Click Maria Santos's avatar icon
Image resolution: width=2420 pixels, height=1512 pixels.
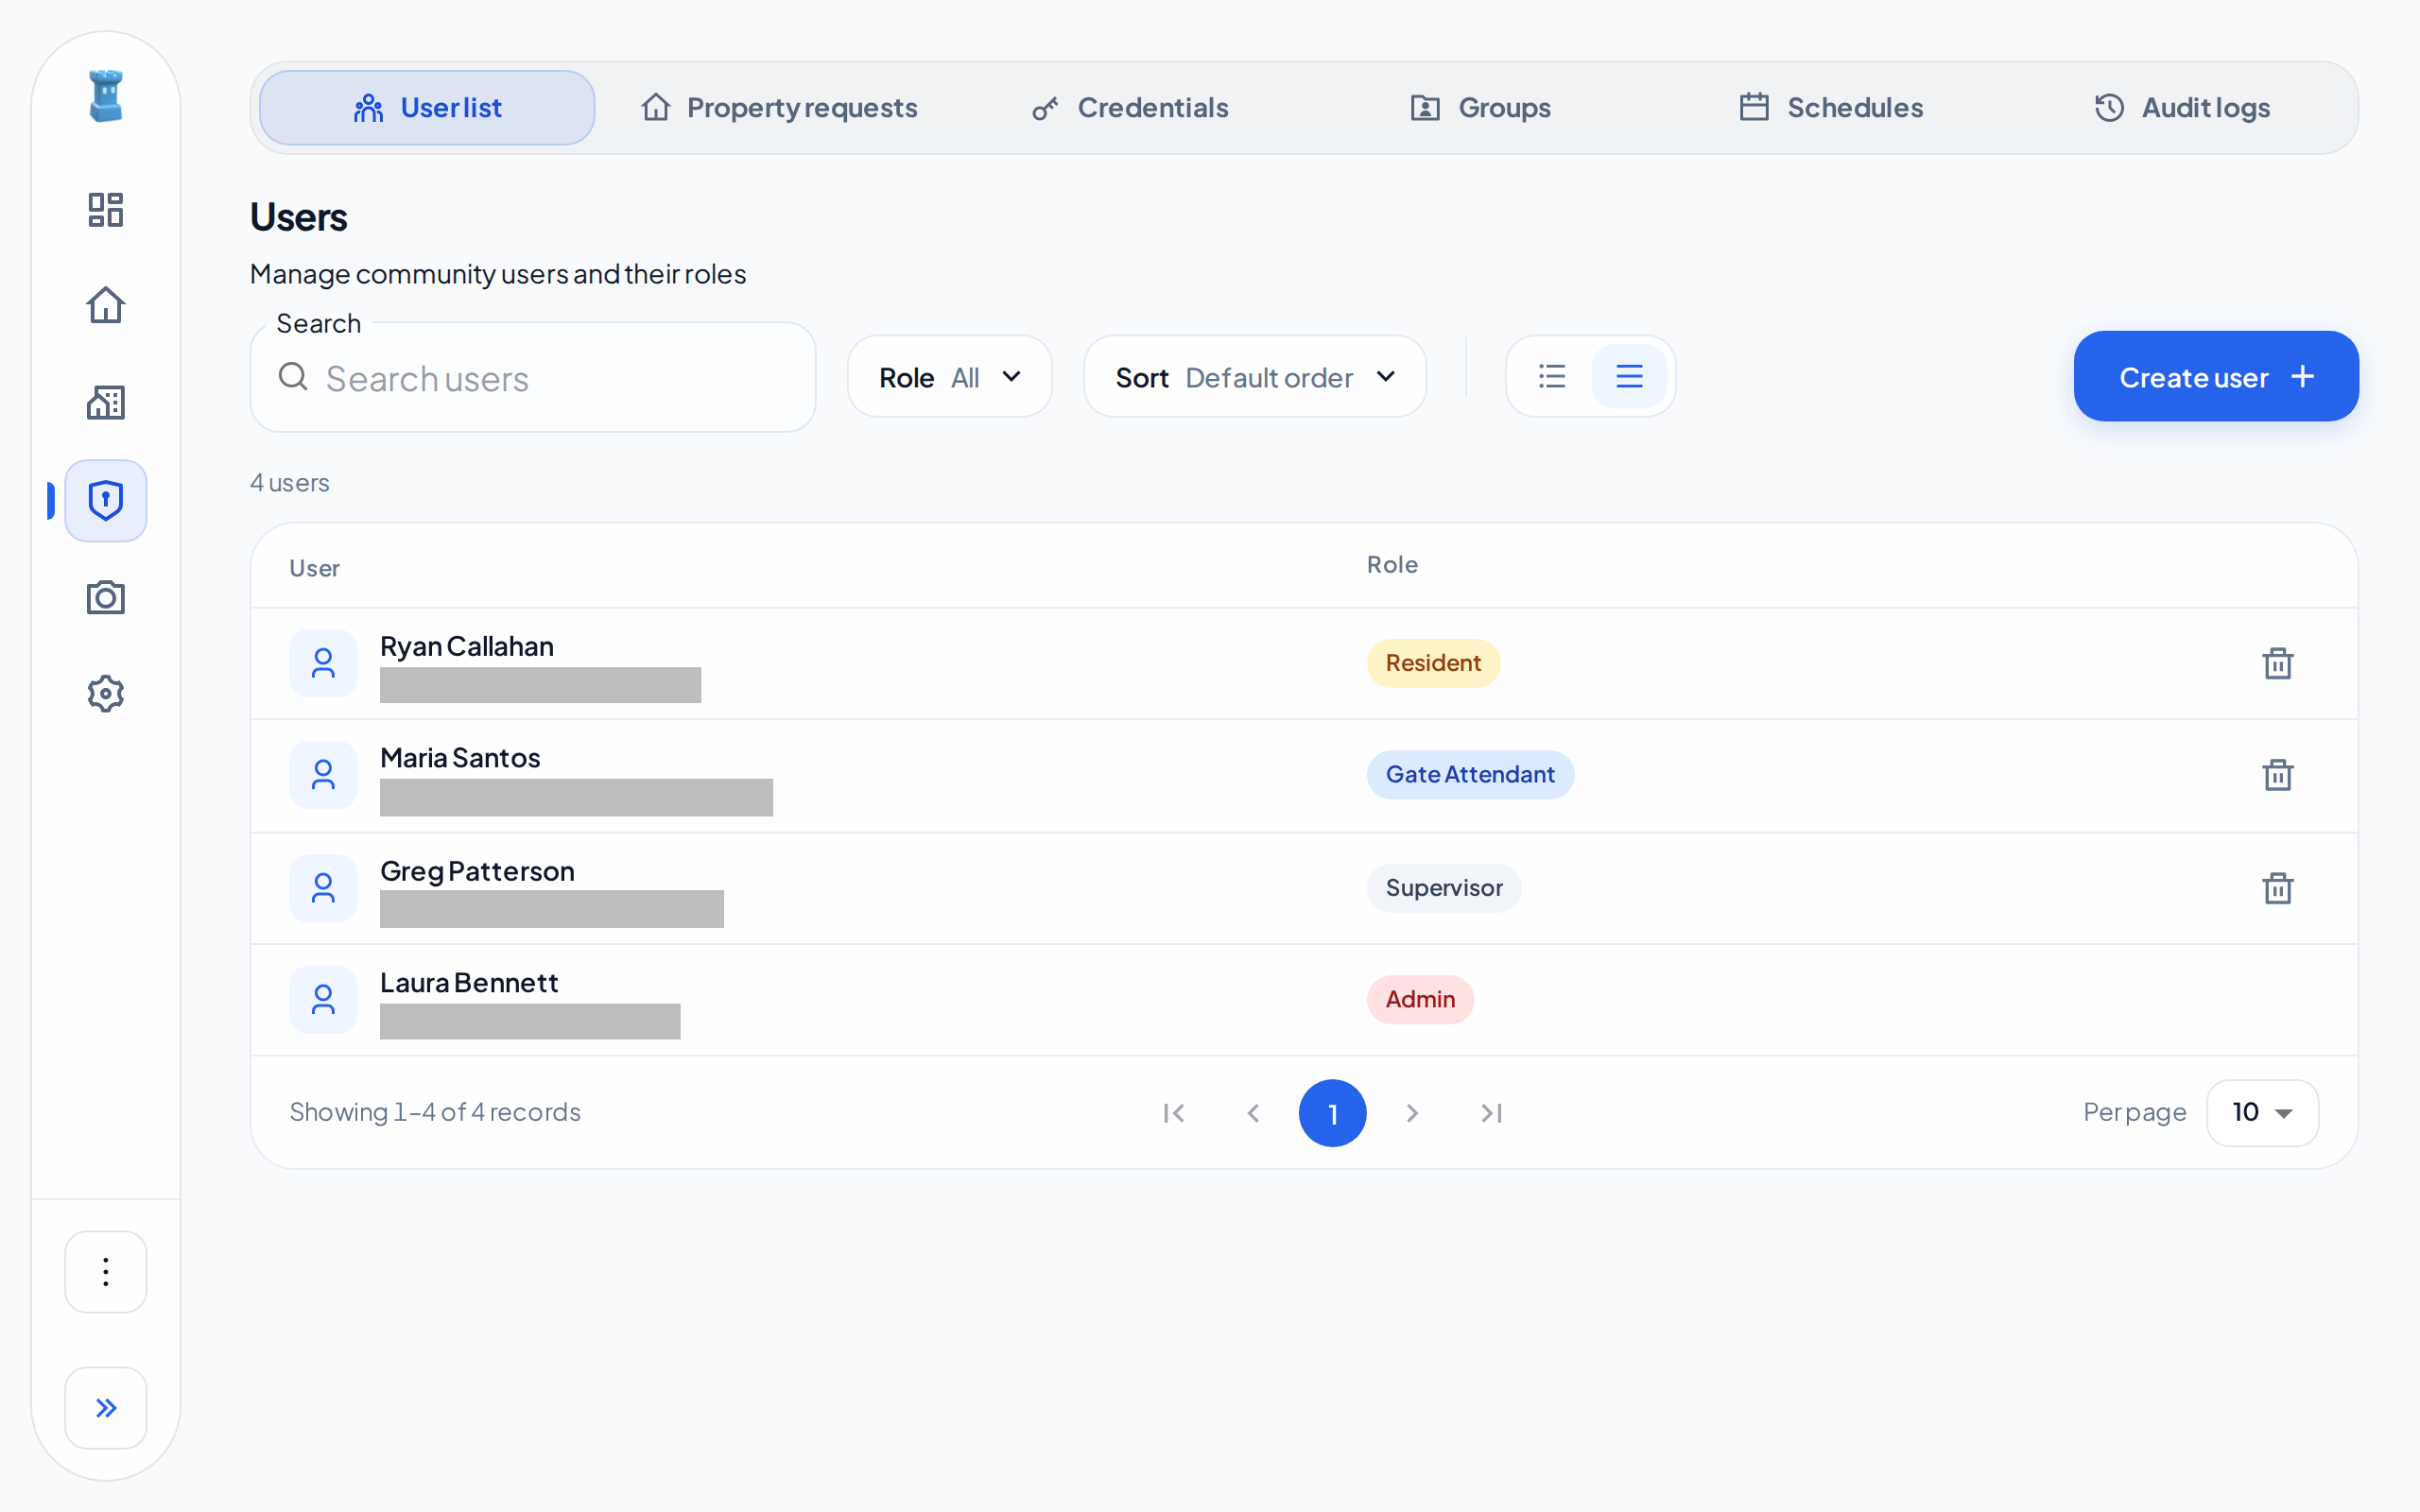[323, 775]
